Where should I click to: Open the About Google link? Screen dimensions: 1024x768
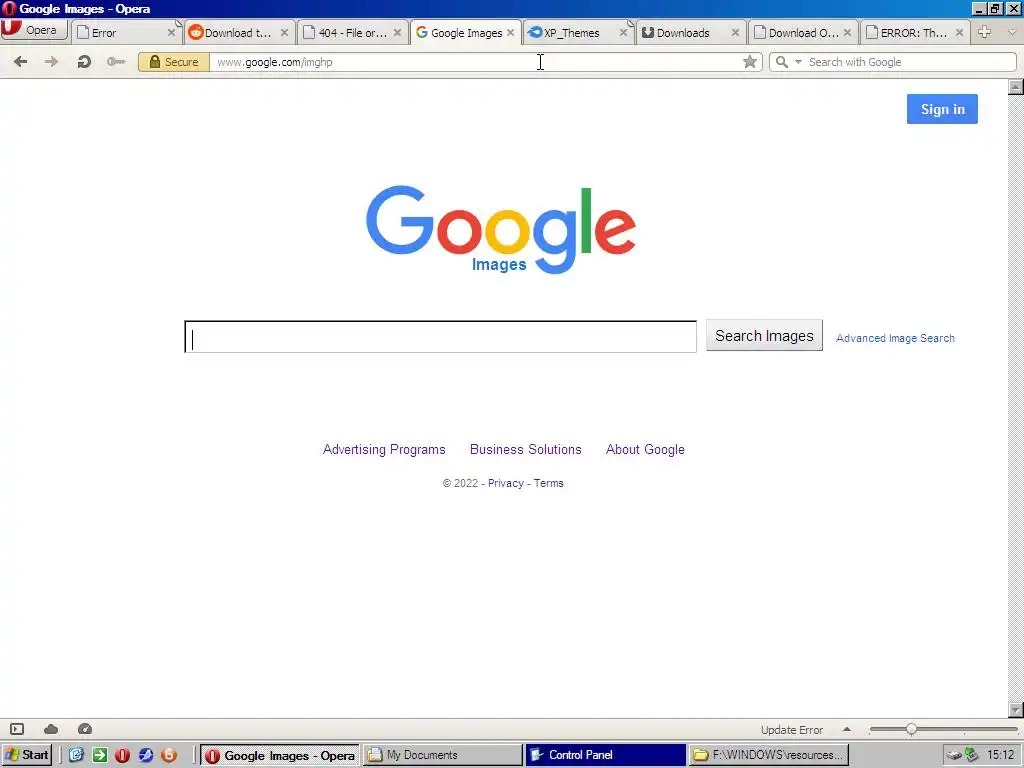645,449
